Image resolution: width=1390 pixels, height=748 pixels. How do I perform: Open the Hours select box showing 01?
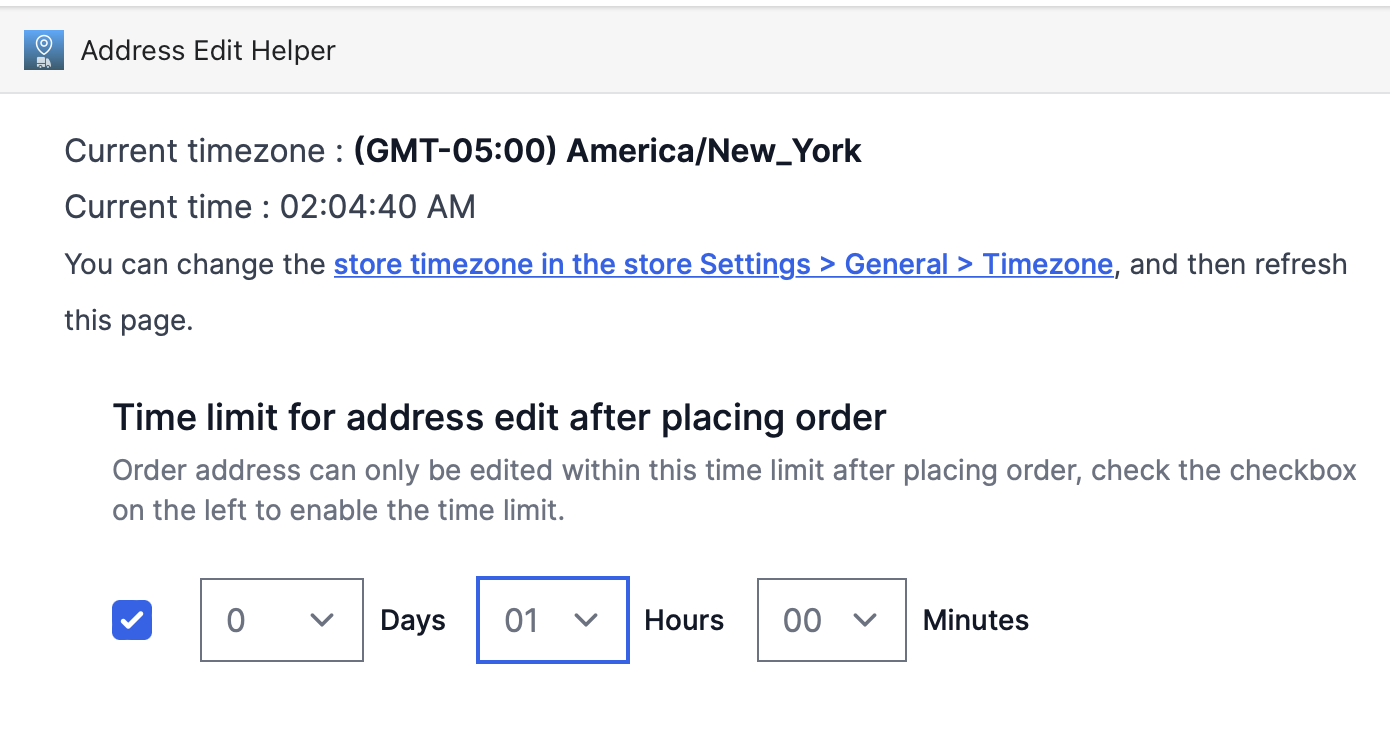553,620
